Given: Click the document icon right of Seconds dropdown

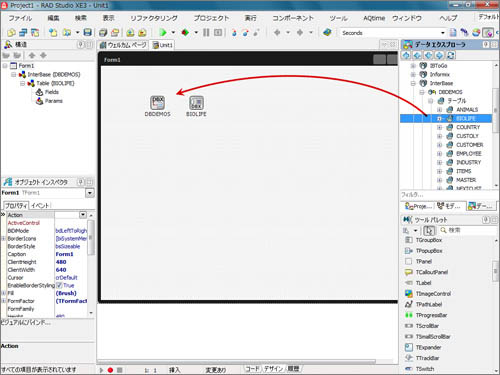Looking at the screenshot, I should pos(453,32).
